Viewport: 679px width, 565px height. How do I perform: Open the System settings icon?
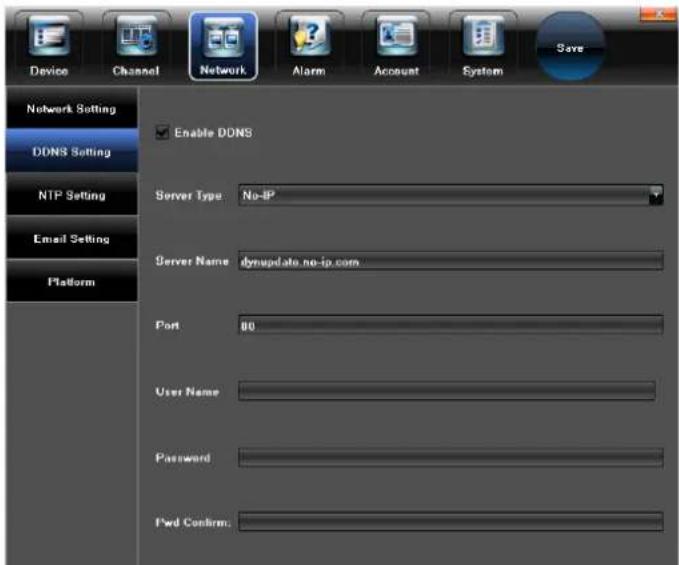pyautogui.click(x=483, y=46)
